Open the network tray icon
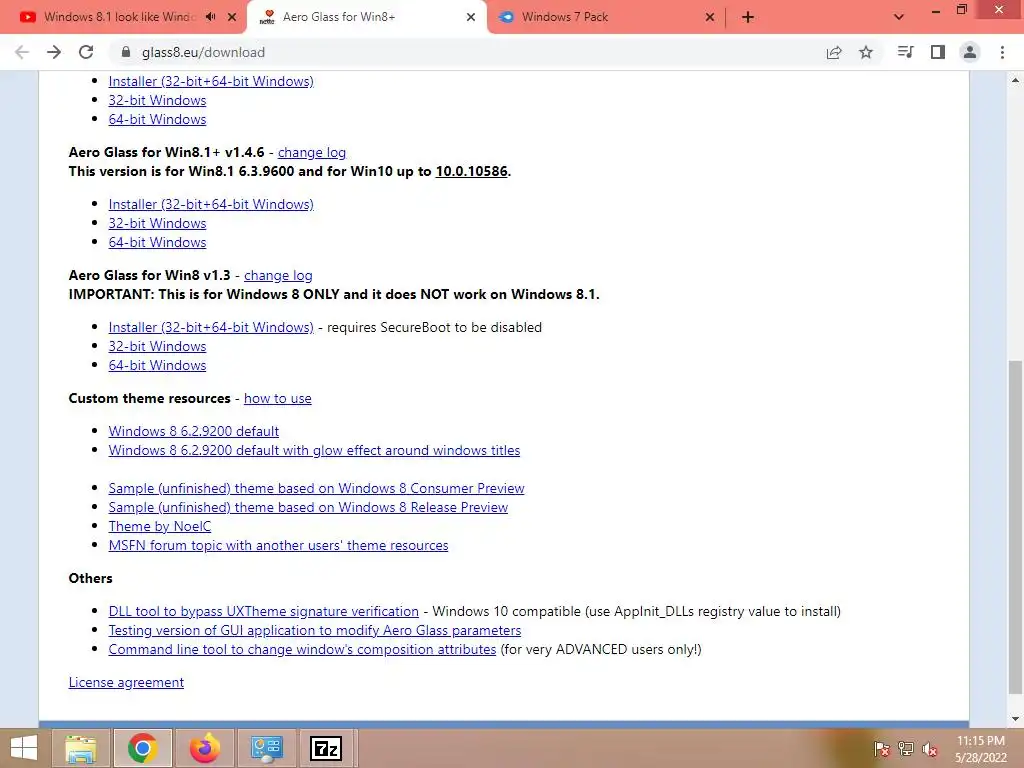This screenshot has height=768, width=1024. click(x=906, y=749)
